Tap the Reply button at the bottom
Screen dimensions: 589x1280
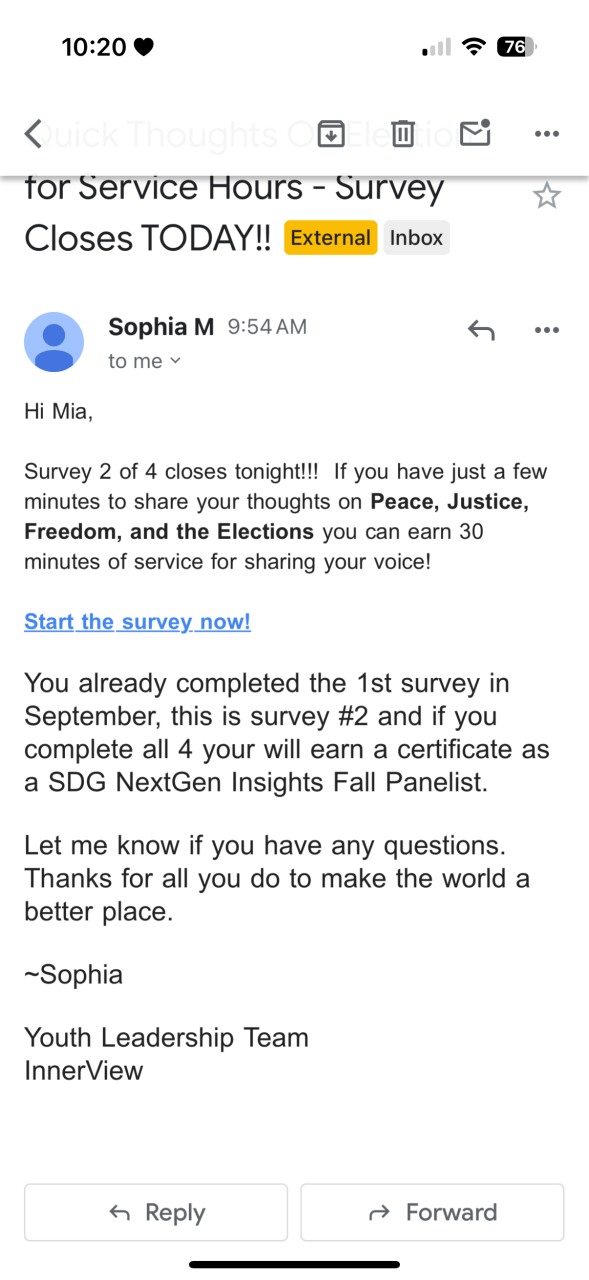[x=156, y=1212]
